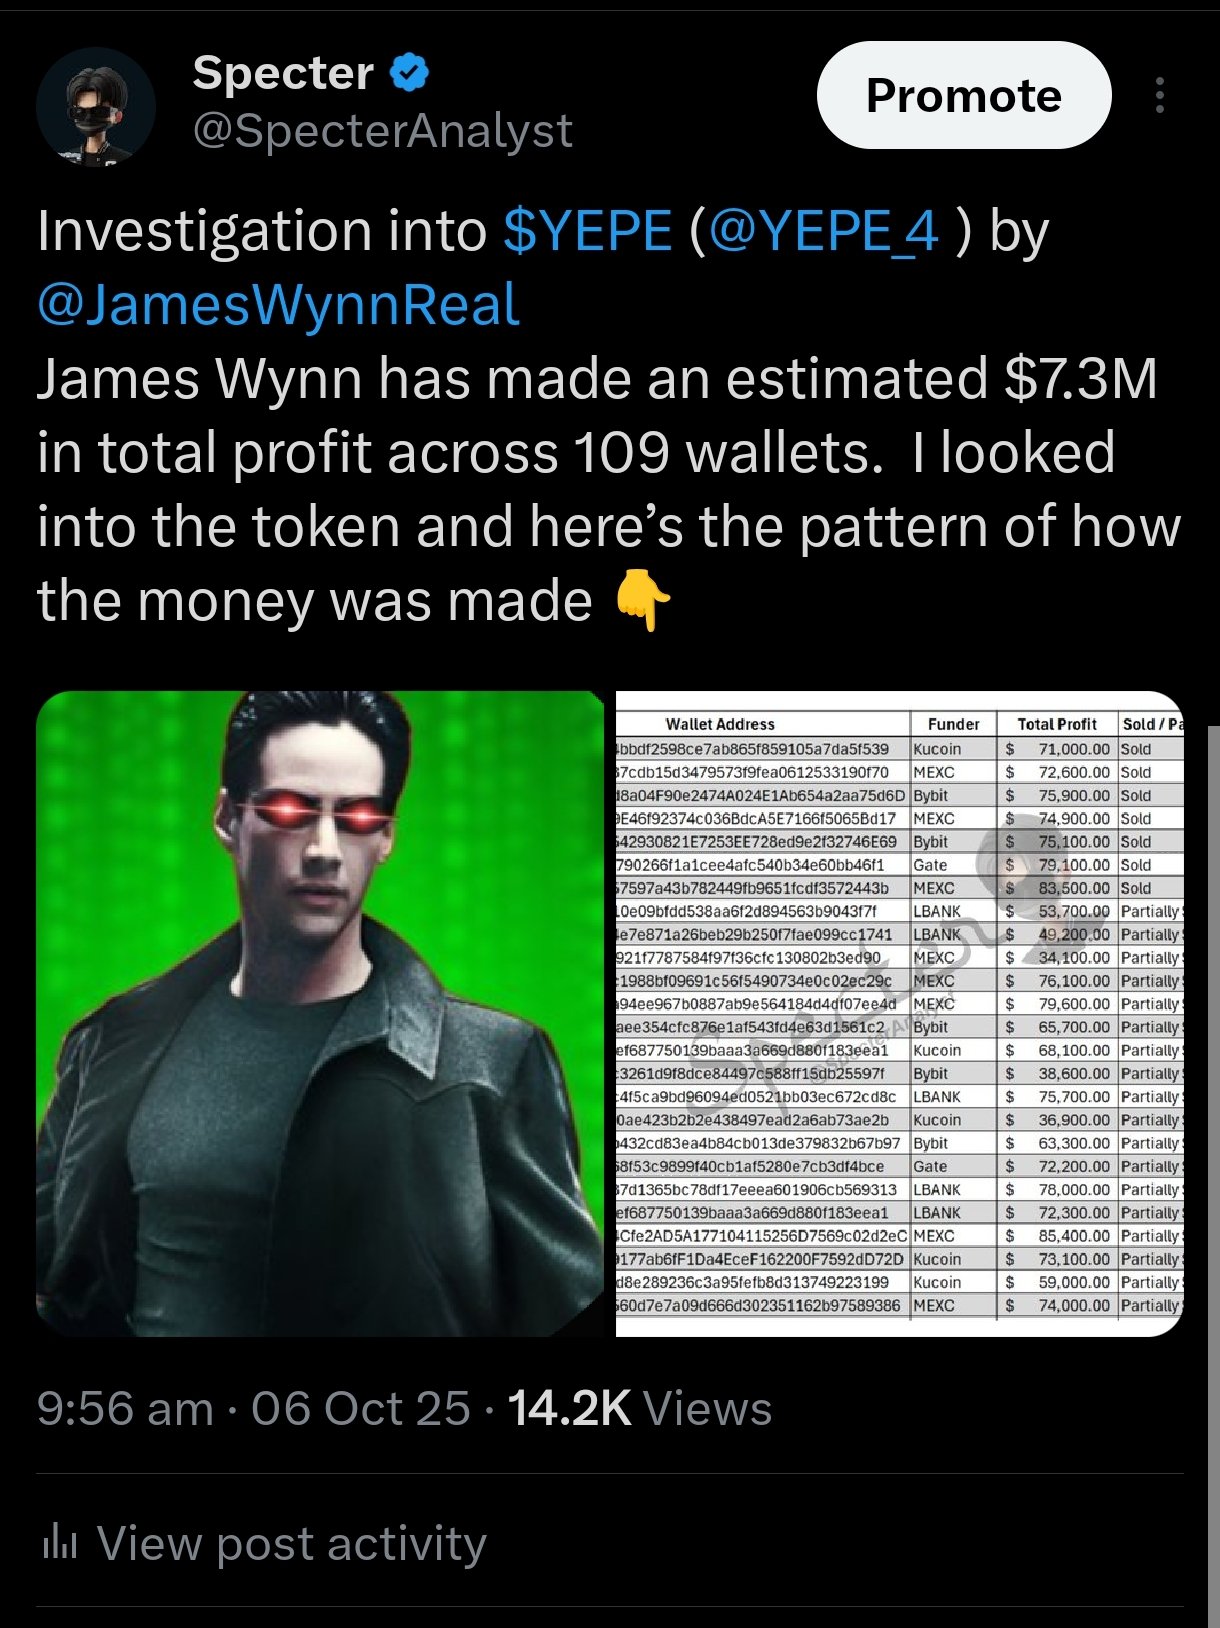Open the wallet spreadsheet image
This screenshot has height=1628, width=1220.
pos(899,1014)
